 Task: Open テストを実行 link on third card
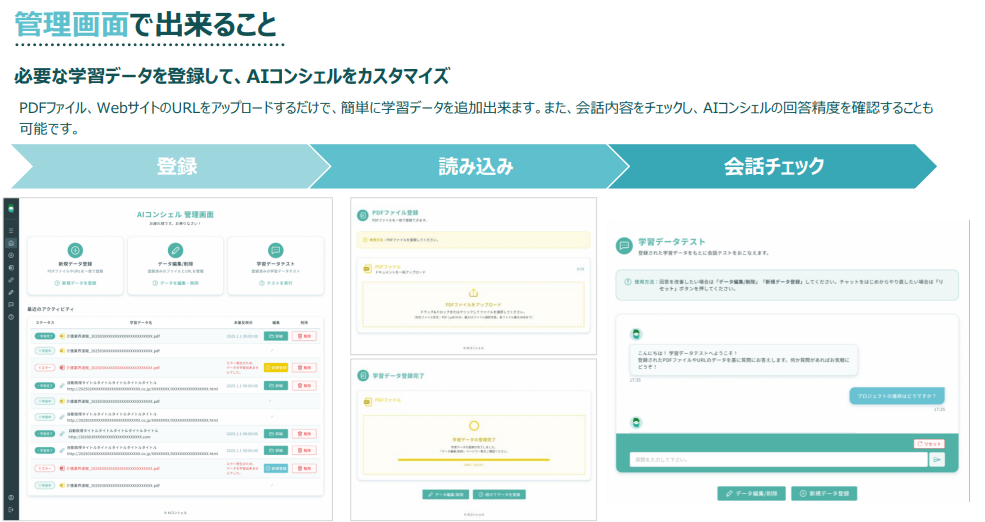tap(276, 283)
